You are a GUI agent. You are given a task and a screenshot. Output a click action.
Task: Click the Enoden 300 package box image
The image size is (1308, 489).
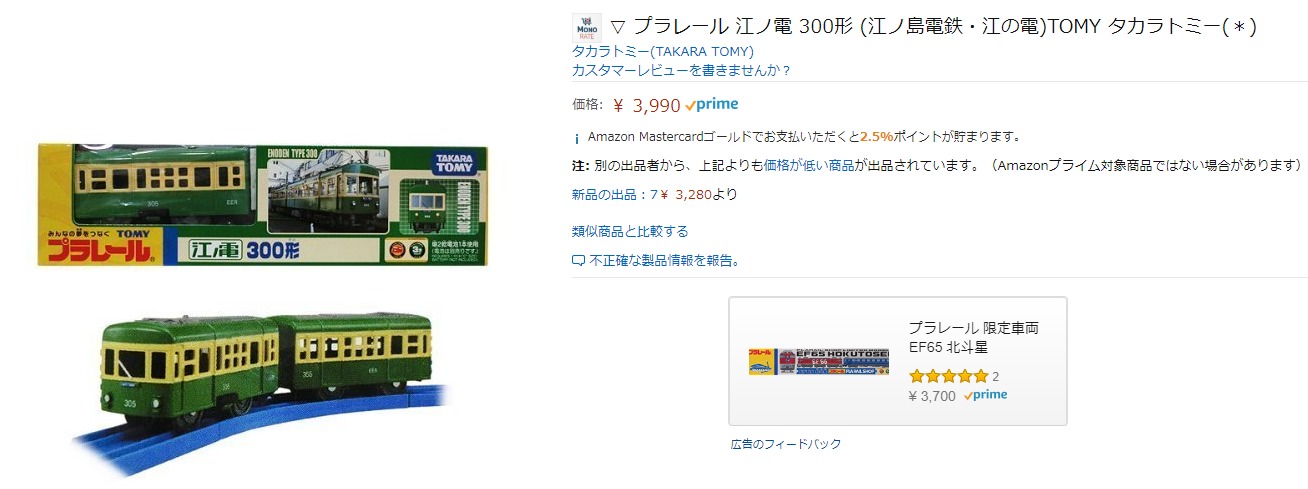coord(264,205)
